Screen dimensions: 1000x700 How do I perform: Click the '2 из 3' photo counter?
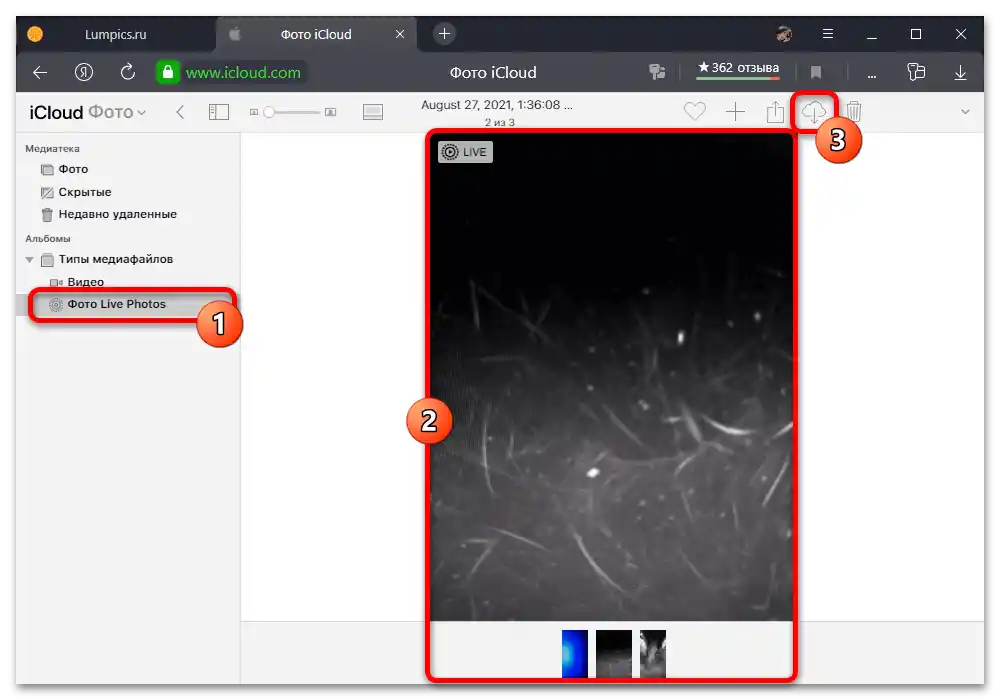499,122
